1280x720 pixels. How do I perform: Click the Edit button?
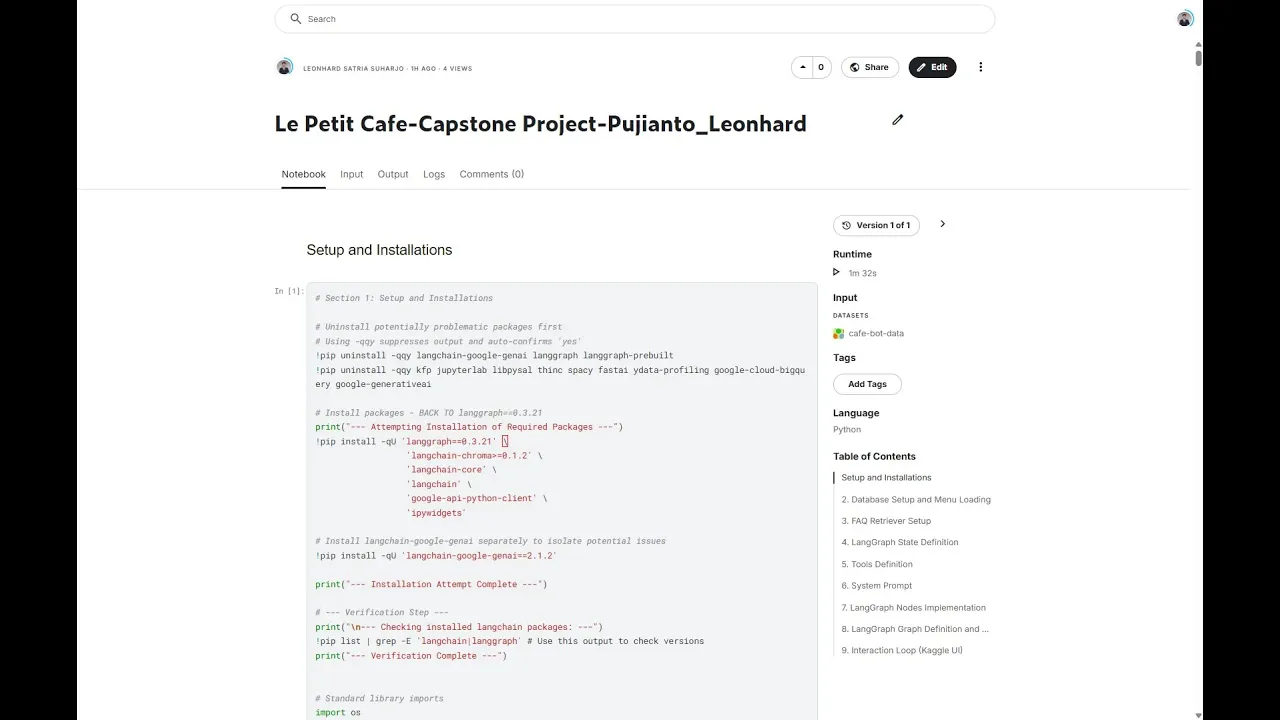pos(932,67)
